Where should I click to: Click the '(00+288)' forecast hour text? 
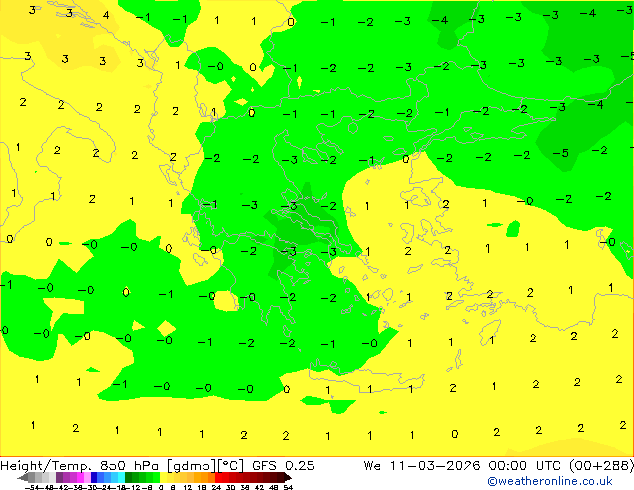(601, 466)
